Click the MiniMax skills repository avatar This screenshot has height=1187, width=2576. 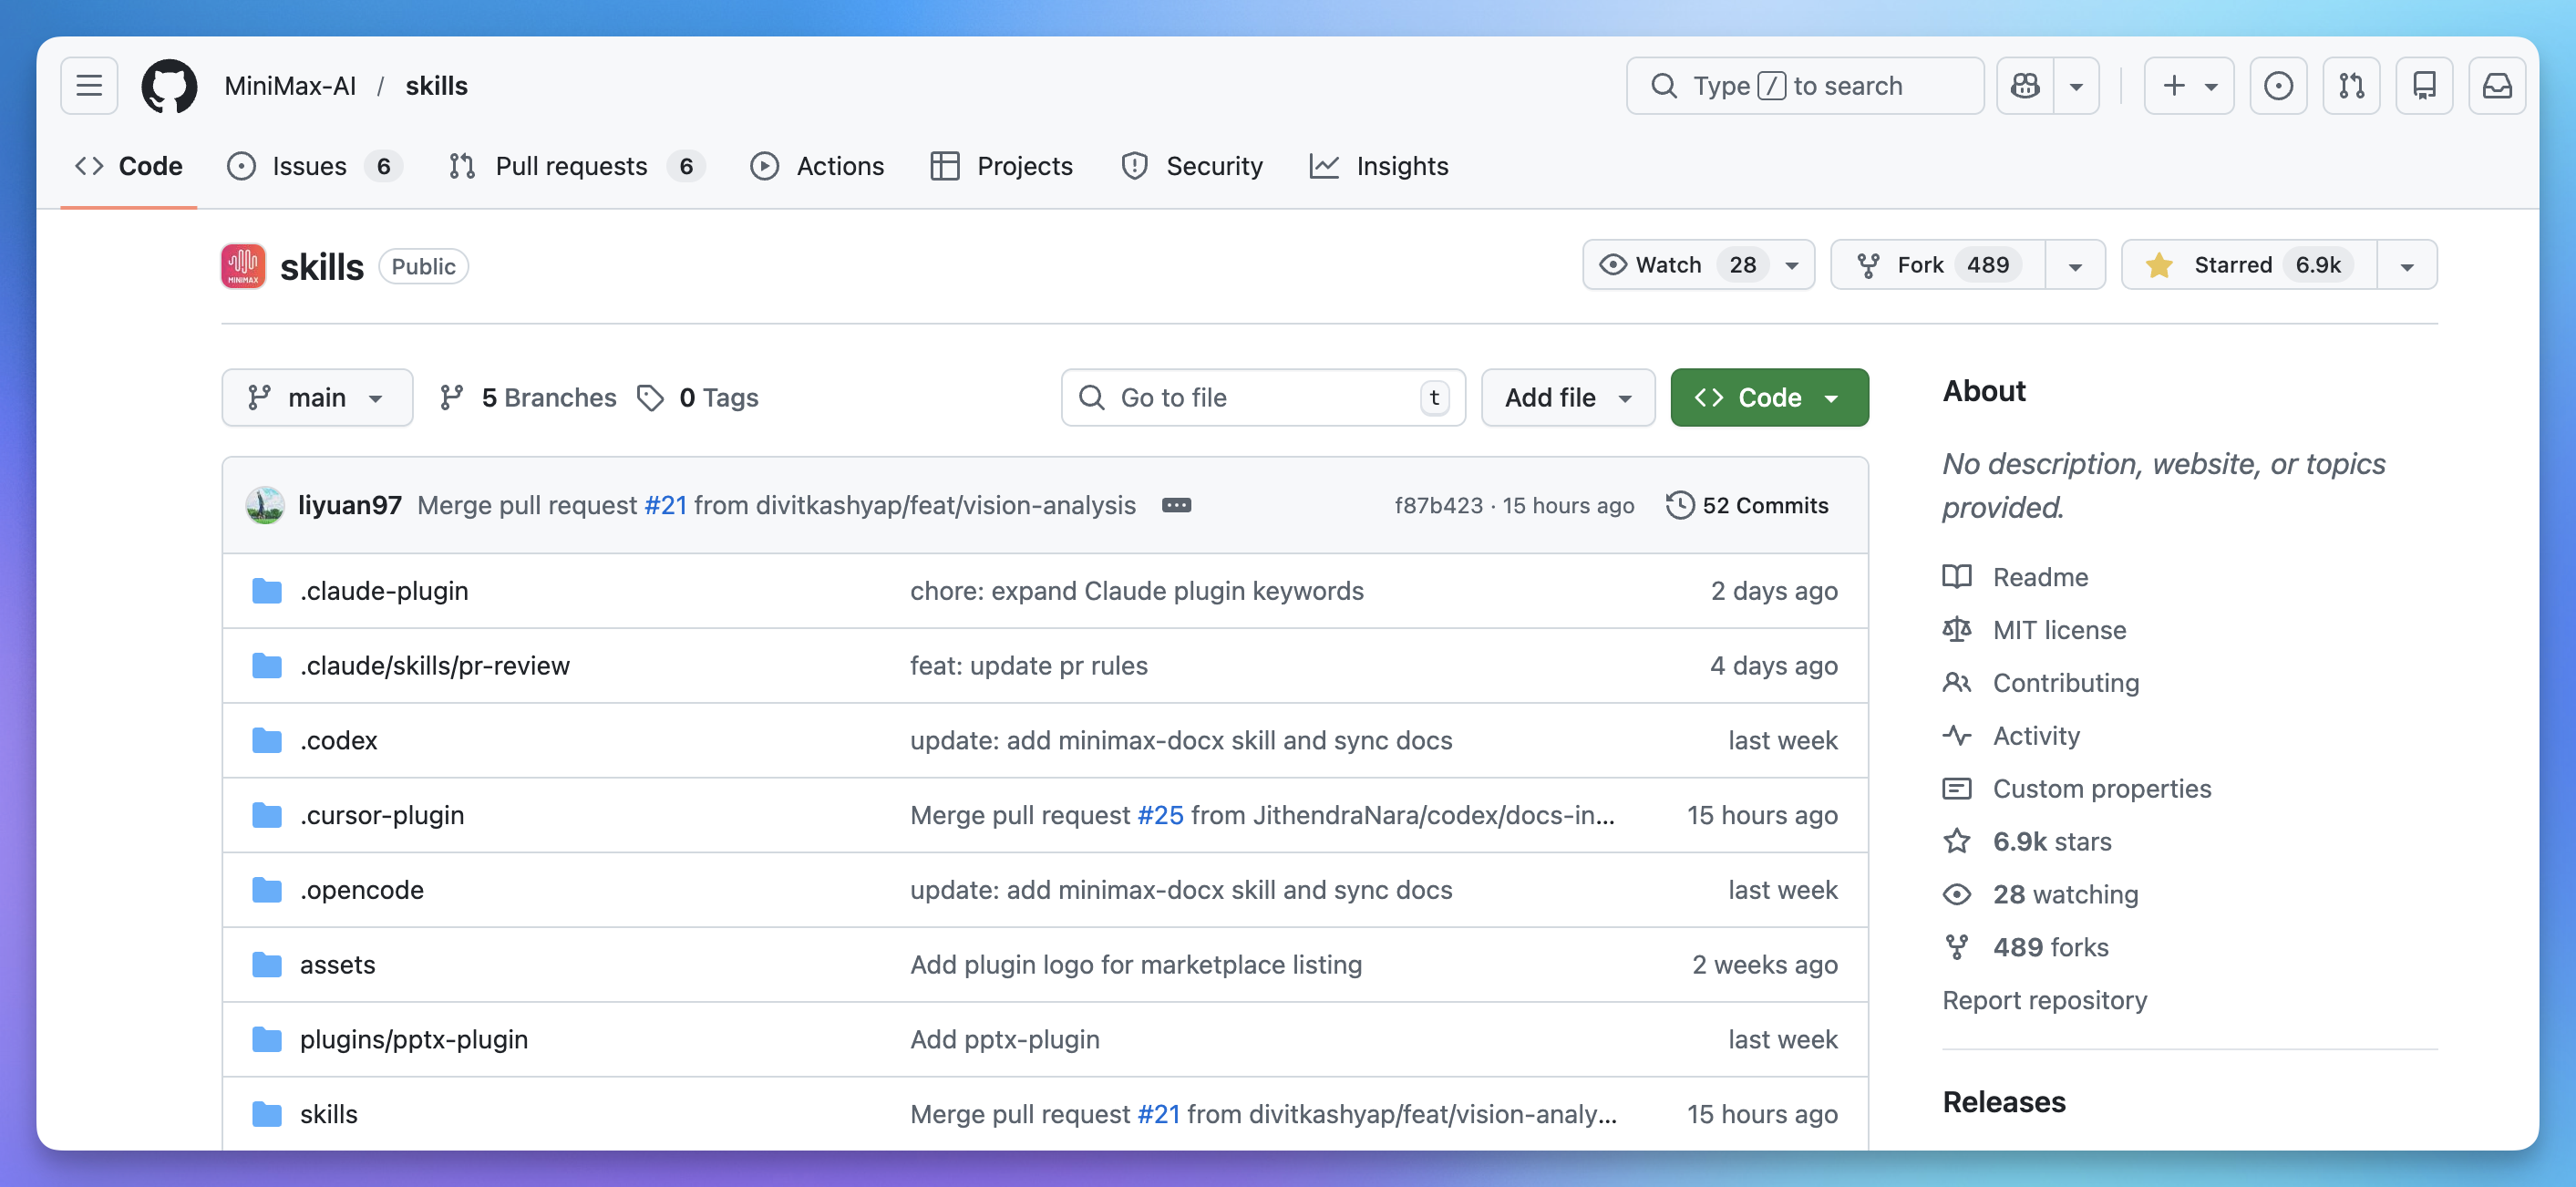coord(243,266)
